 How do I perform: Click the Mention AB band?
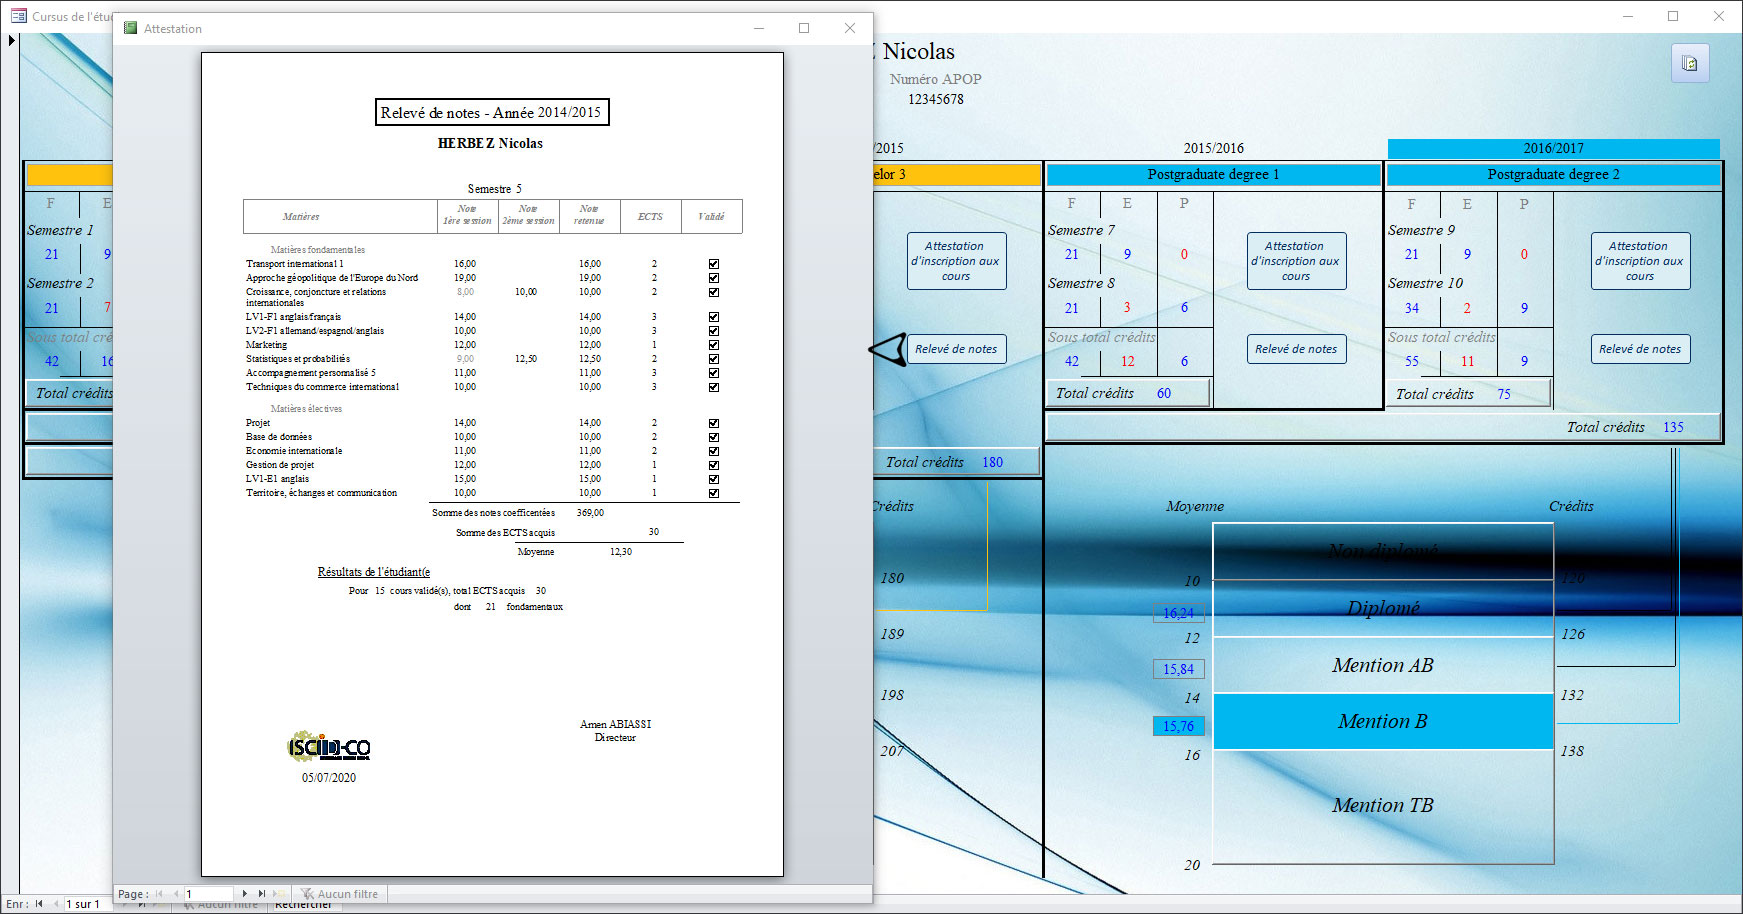click(1383, 665)
